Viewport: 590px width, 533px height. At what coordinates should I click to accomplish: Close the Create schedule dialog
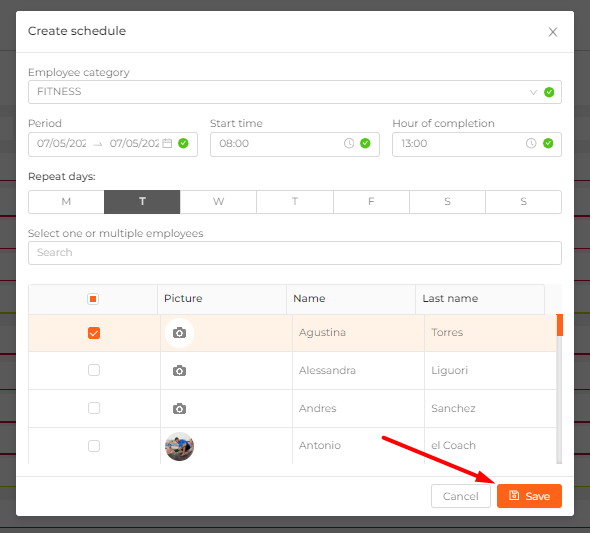pos(553,32)
